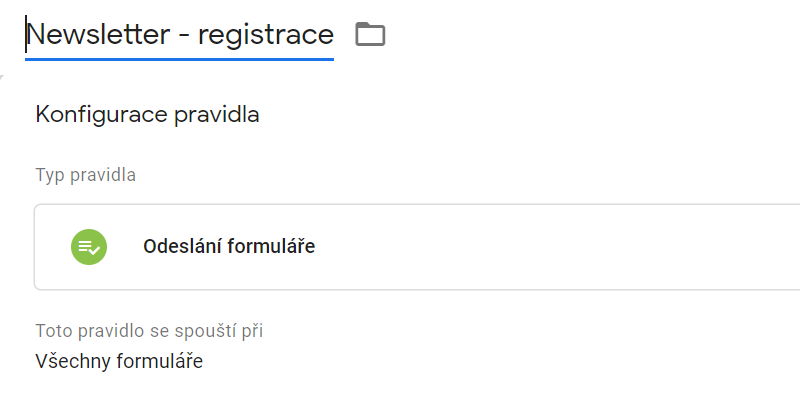Click the green form submission icon
This screenshot has width=800, height=399.
point(89,247)
